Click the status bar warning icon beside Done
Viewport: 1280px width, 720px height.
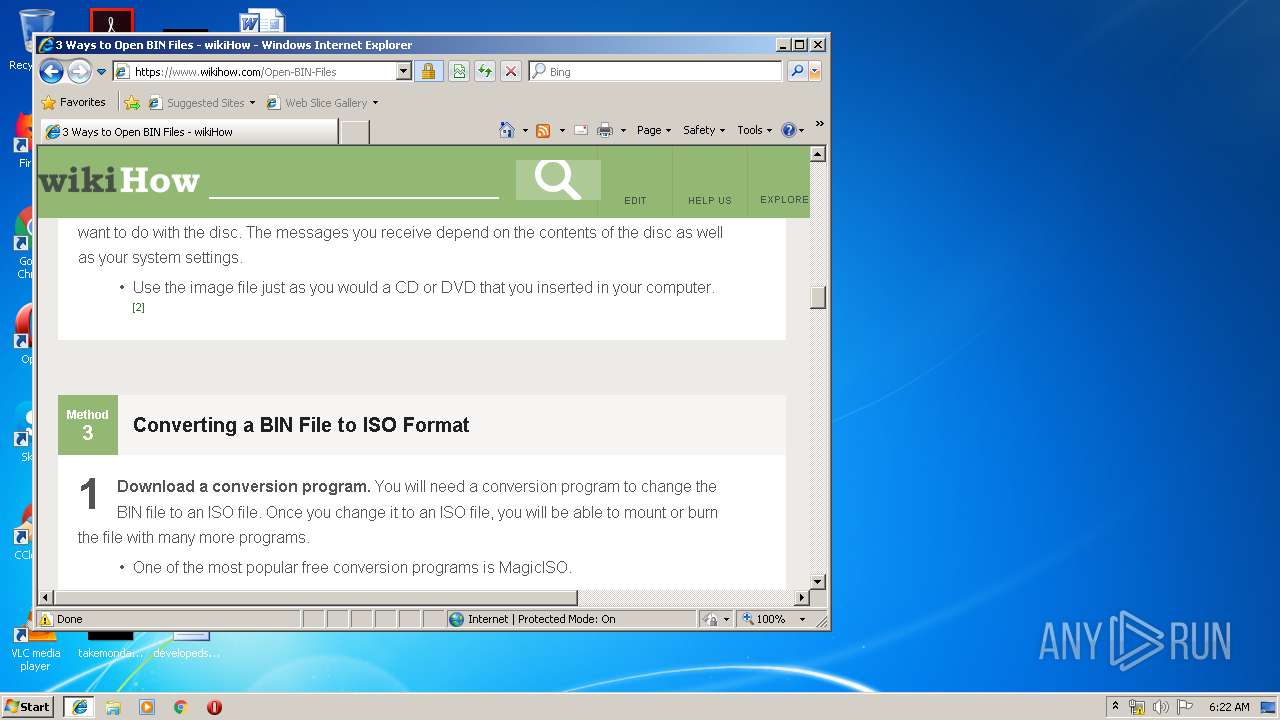[46, 619]
